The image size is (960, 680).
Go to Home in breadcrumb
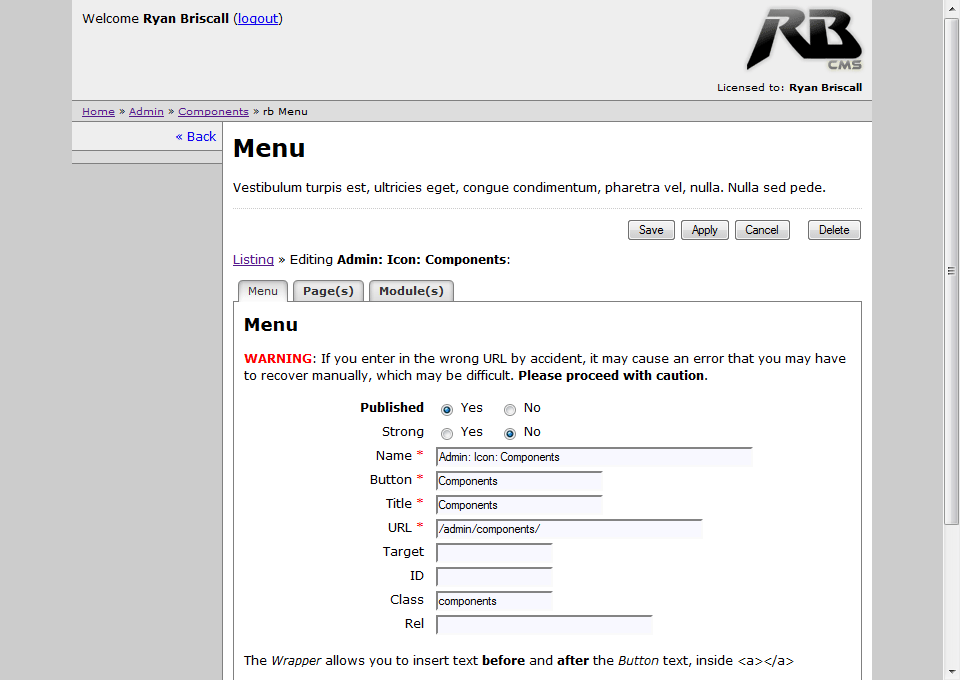(98, 112)
